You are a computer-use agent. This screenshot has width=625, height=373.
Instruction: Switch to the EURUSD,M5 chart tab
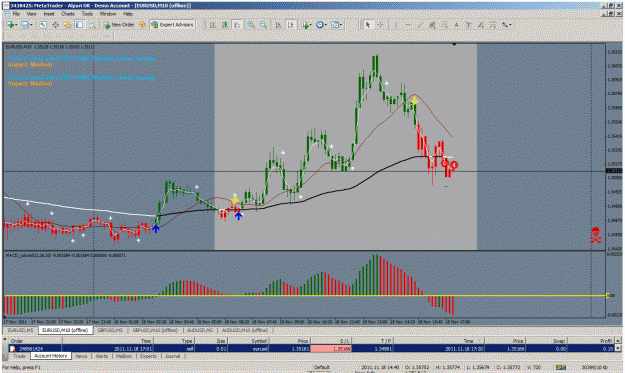pyautogui.click(x=21, y=330)
